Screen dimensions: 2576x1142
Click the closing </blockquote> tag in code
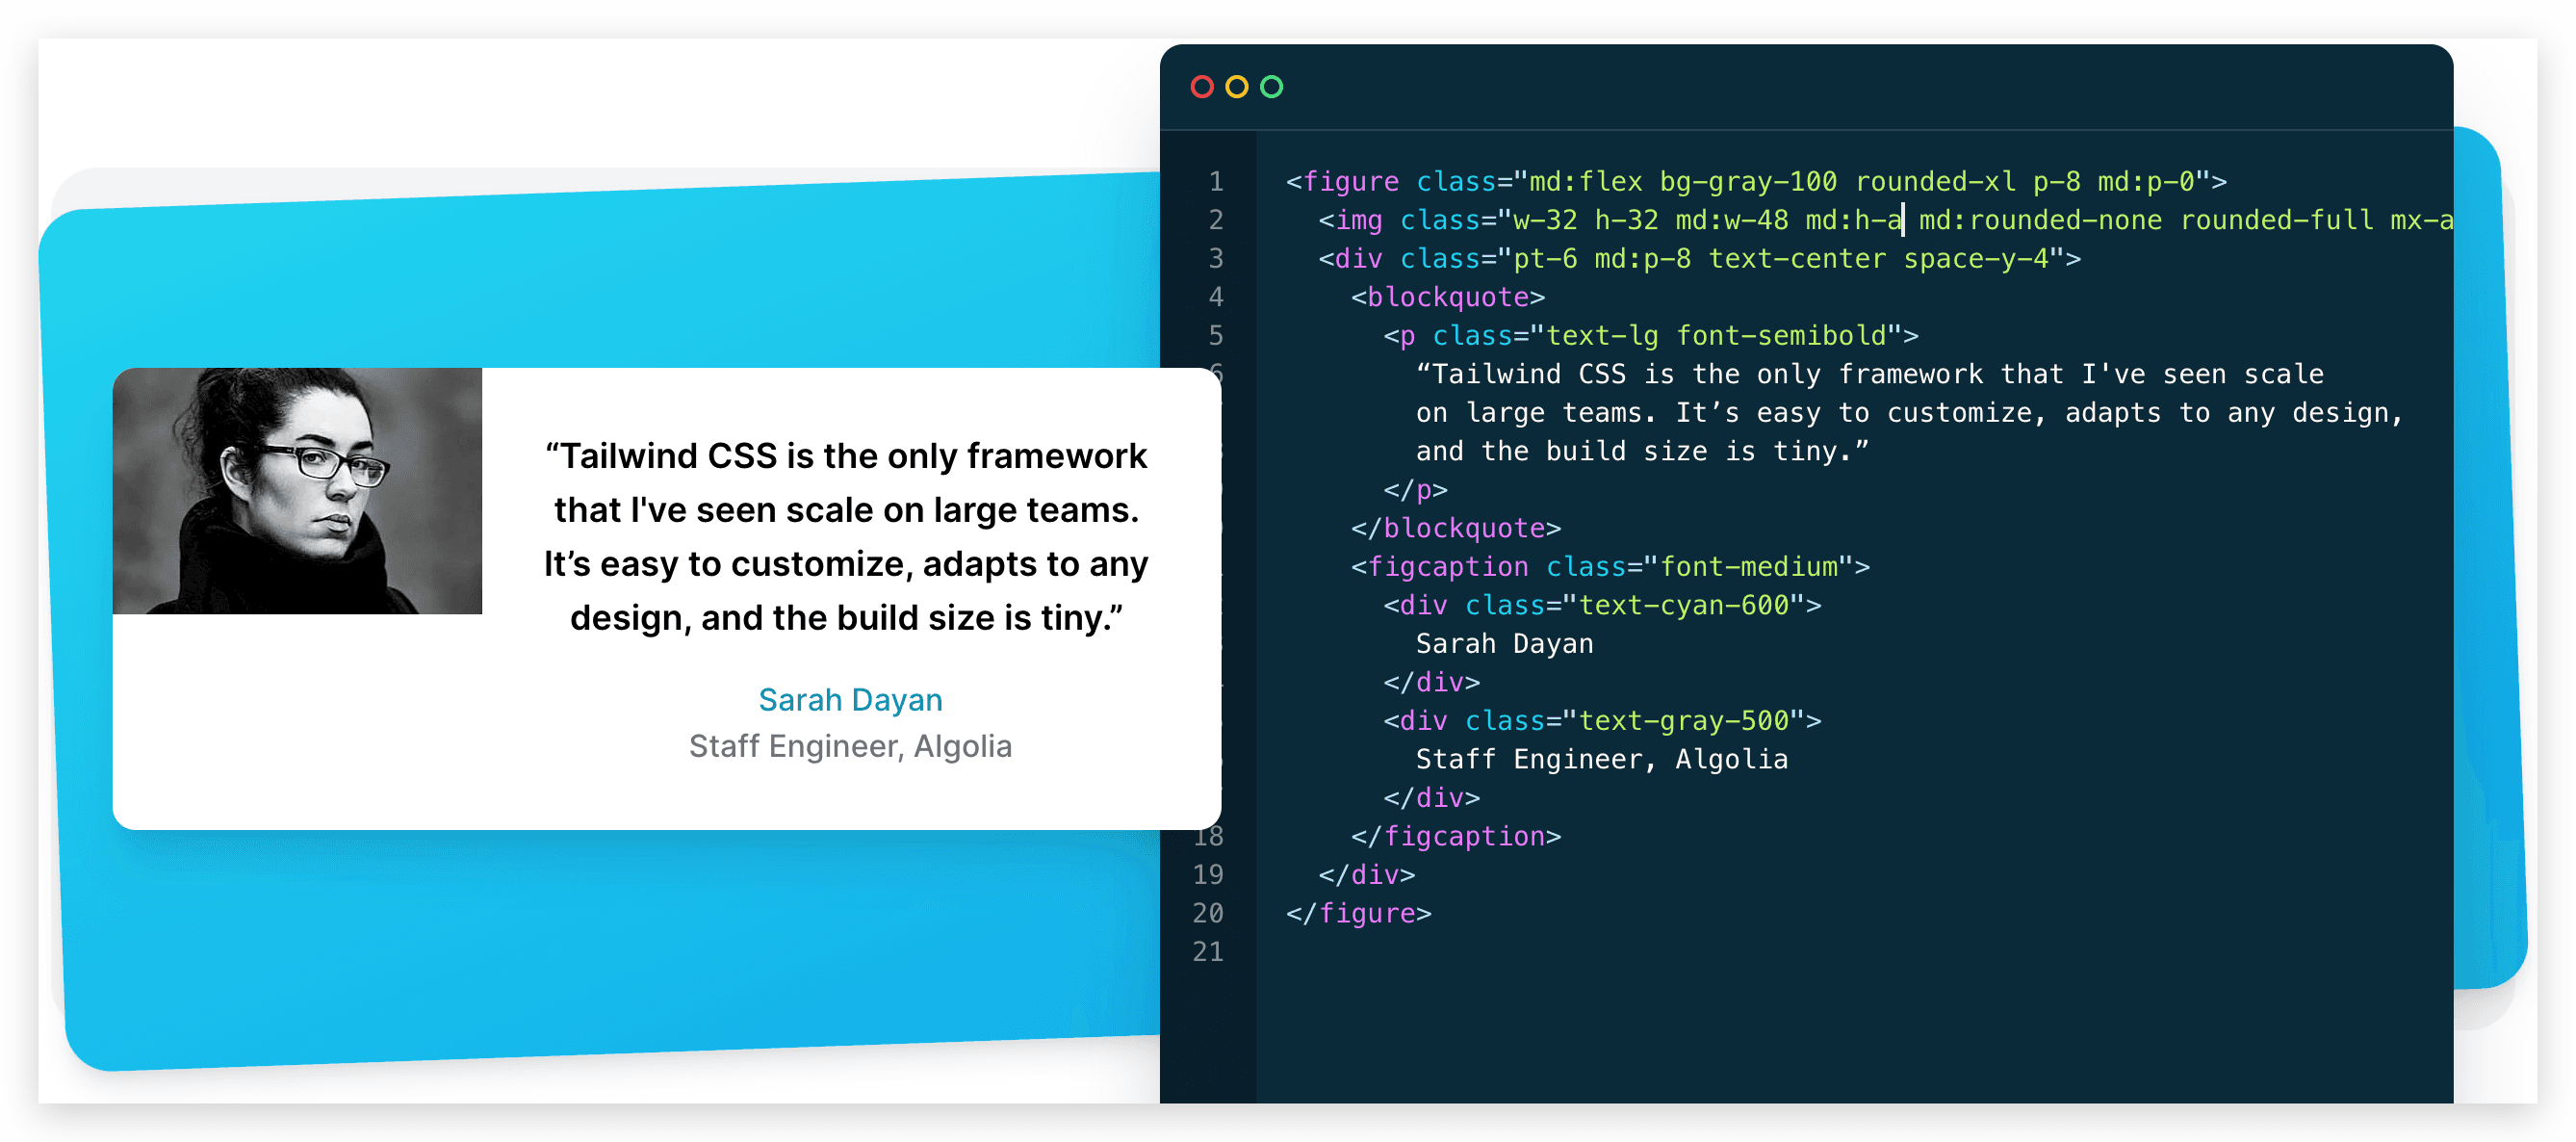(x=1456, y=528)
